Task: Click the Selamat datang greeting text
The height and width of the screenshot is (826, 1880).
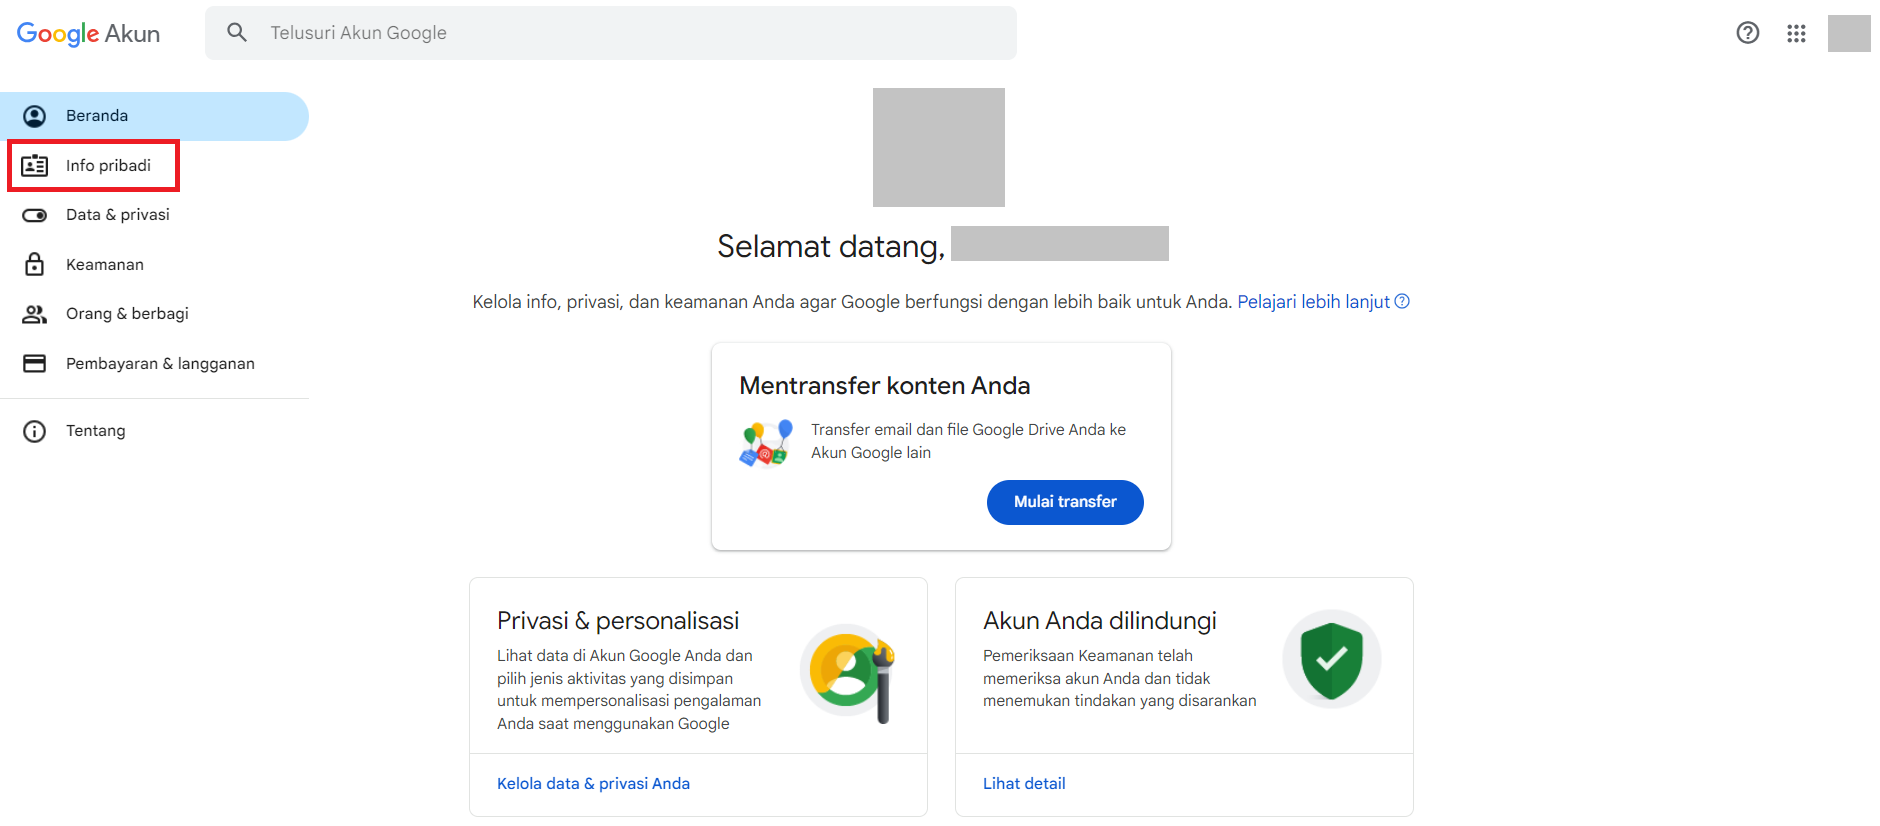Action: pos(831,246)
